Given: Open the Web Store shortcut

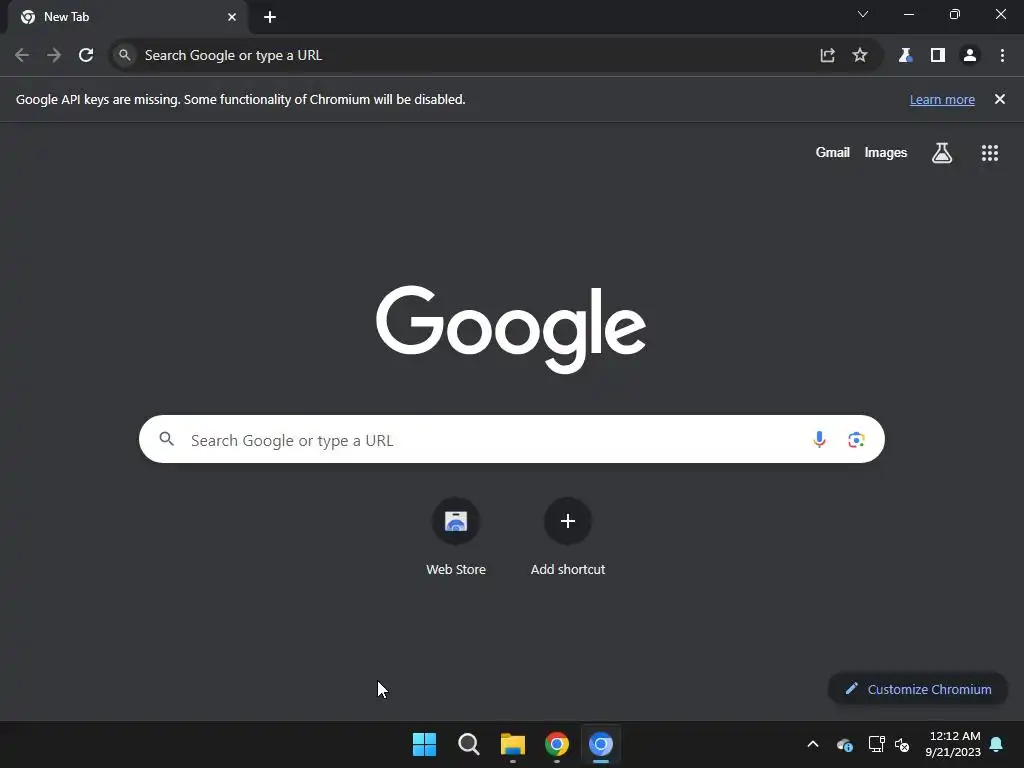Looking at the screenshot, I should coord(456,537).
